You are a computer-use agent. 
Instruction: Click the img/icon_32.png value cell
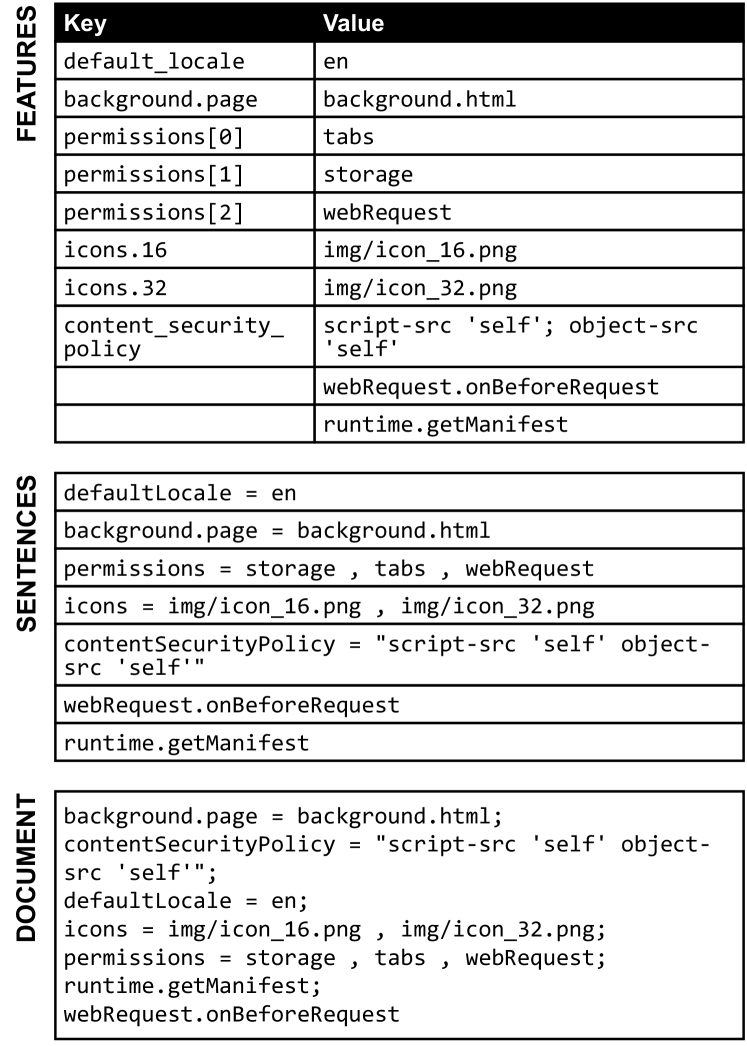(528, 289)
